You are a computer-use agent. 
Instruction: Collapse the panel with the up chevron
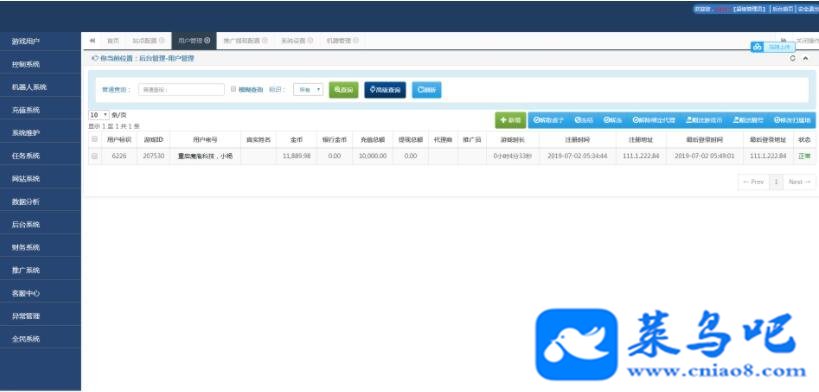[805, 59]
